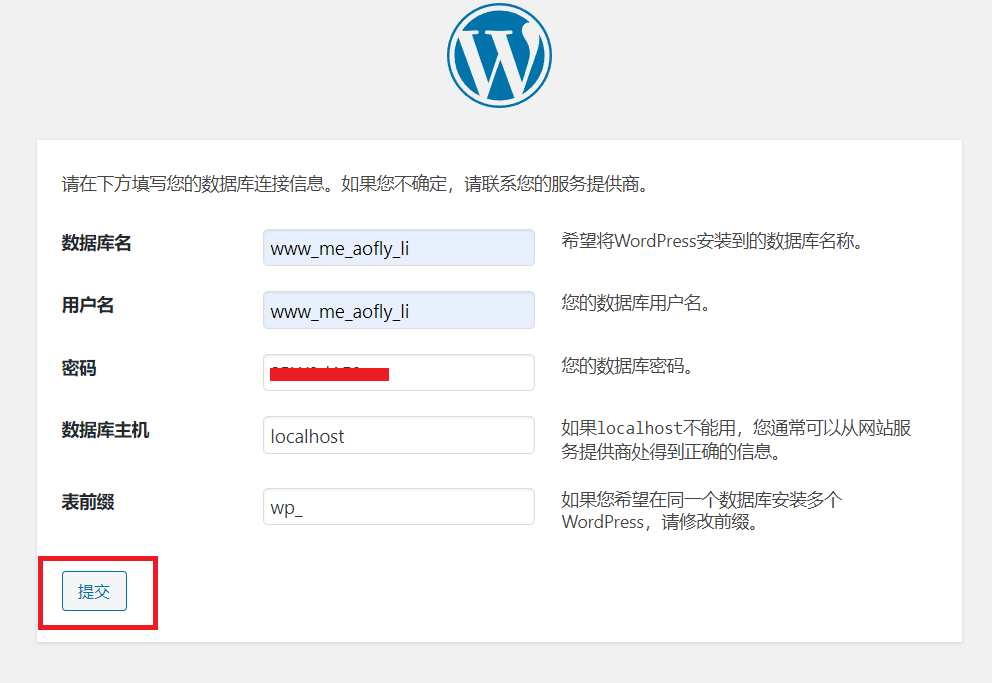Click description 希望将WordPress安装到的数据库名称。

click(712, 241)
